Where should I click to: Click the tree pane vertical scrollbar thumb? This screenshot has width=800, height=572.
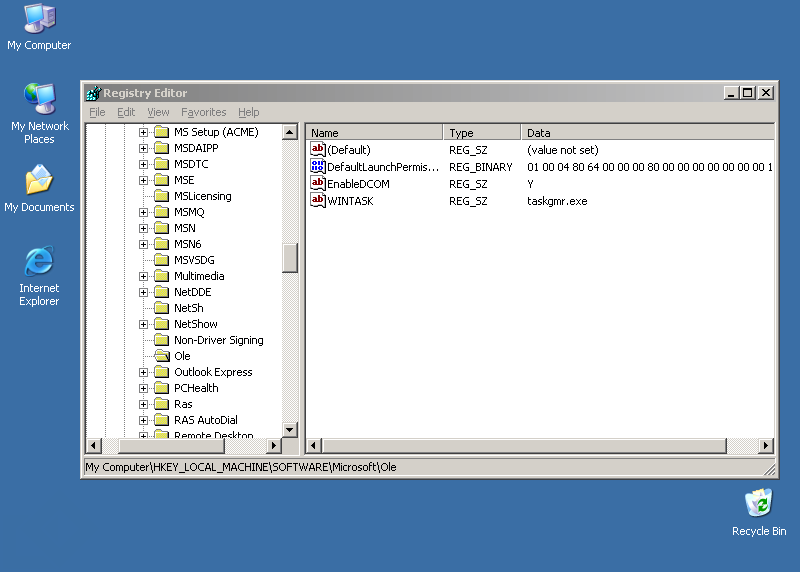click(289, 258)
